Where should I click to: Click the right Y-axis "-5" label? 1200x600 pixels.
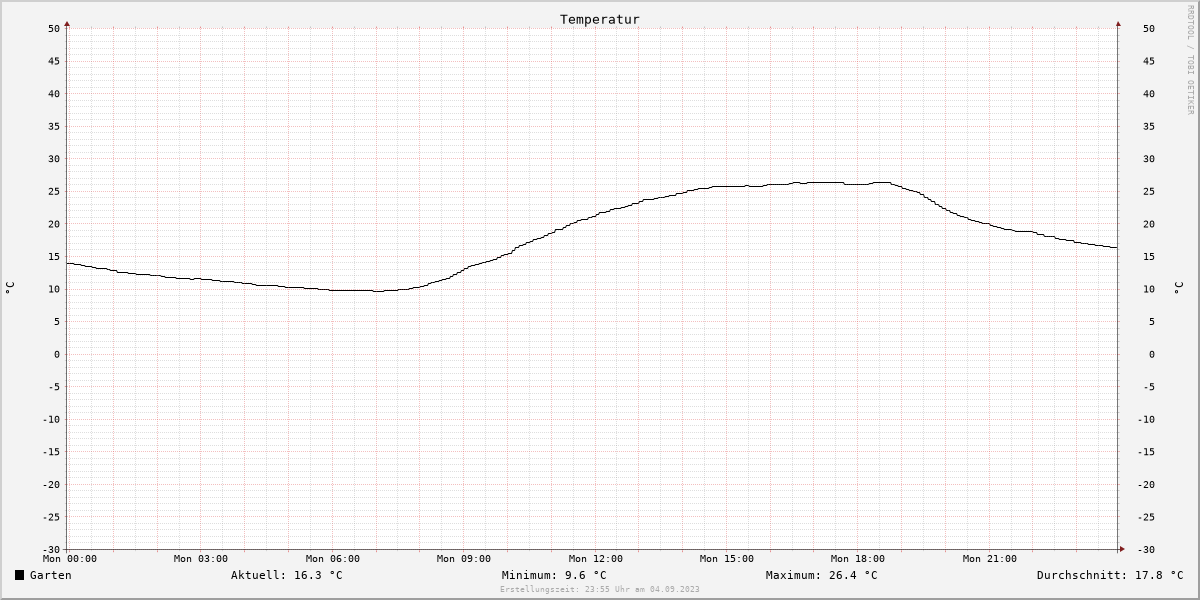coord(1149,387)
